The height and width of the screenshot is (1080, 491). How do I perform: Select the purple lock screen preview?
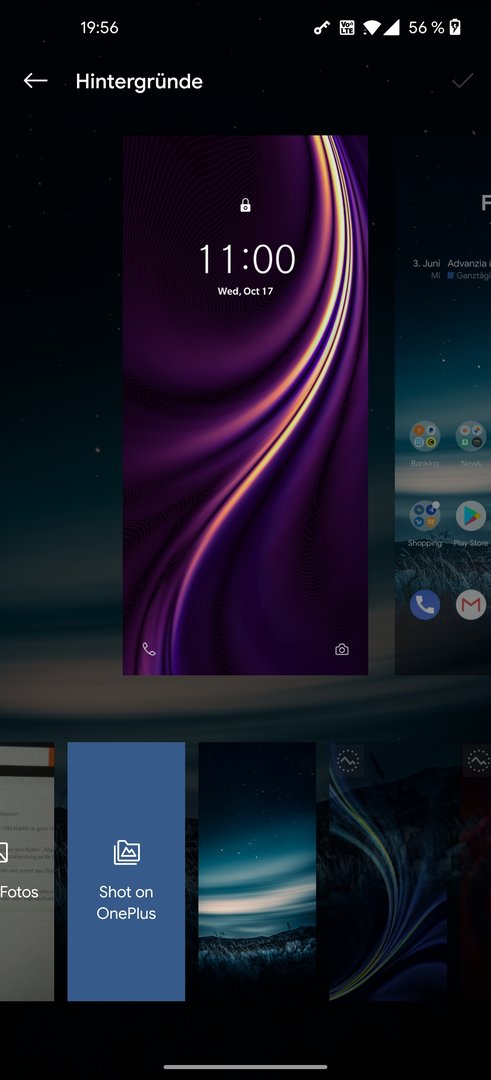245,405
